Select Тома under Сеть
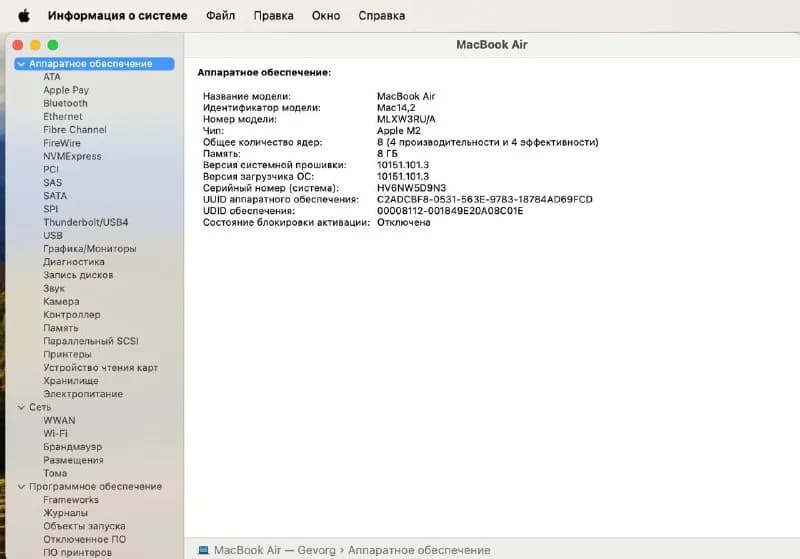This screenshot has height=559, width=800. [55, 474]
